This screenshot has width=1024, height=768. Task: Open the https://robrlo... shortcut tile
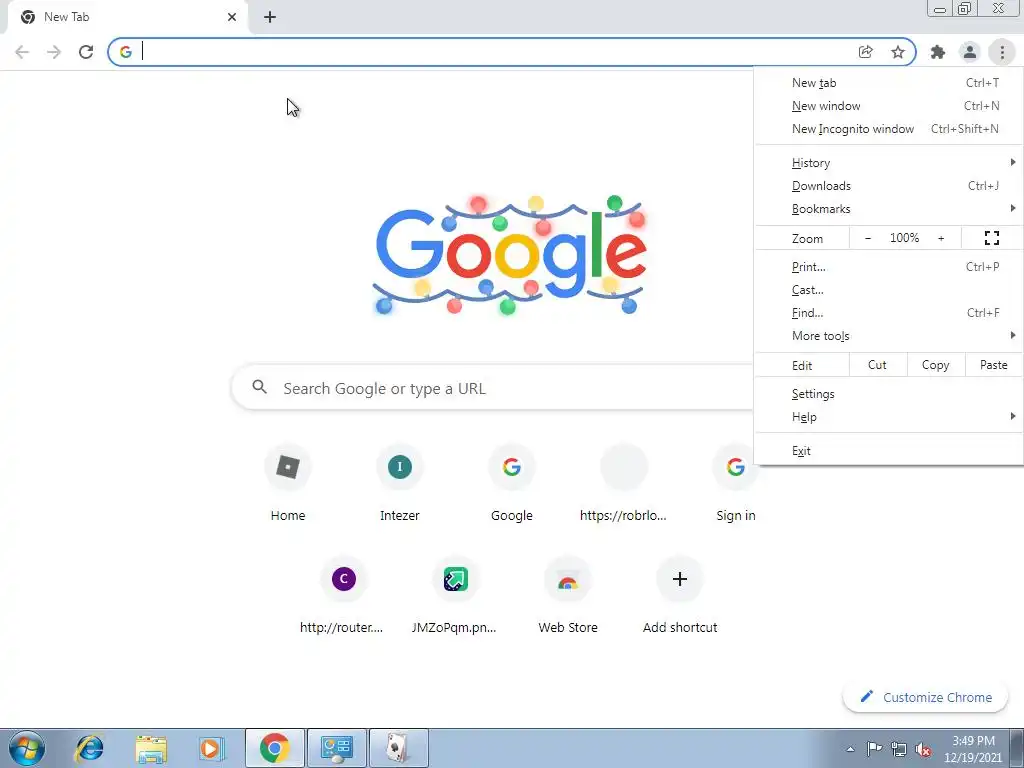point(624,483)
